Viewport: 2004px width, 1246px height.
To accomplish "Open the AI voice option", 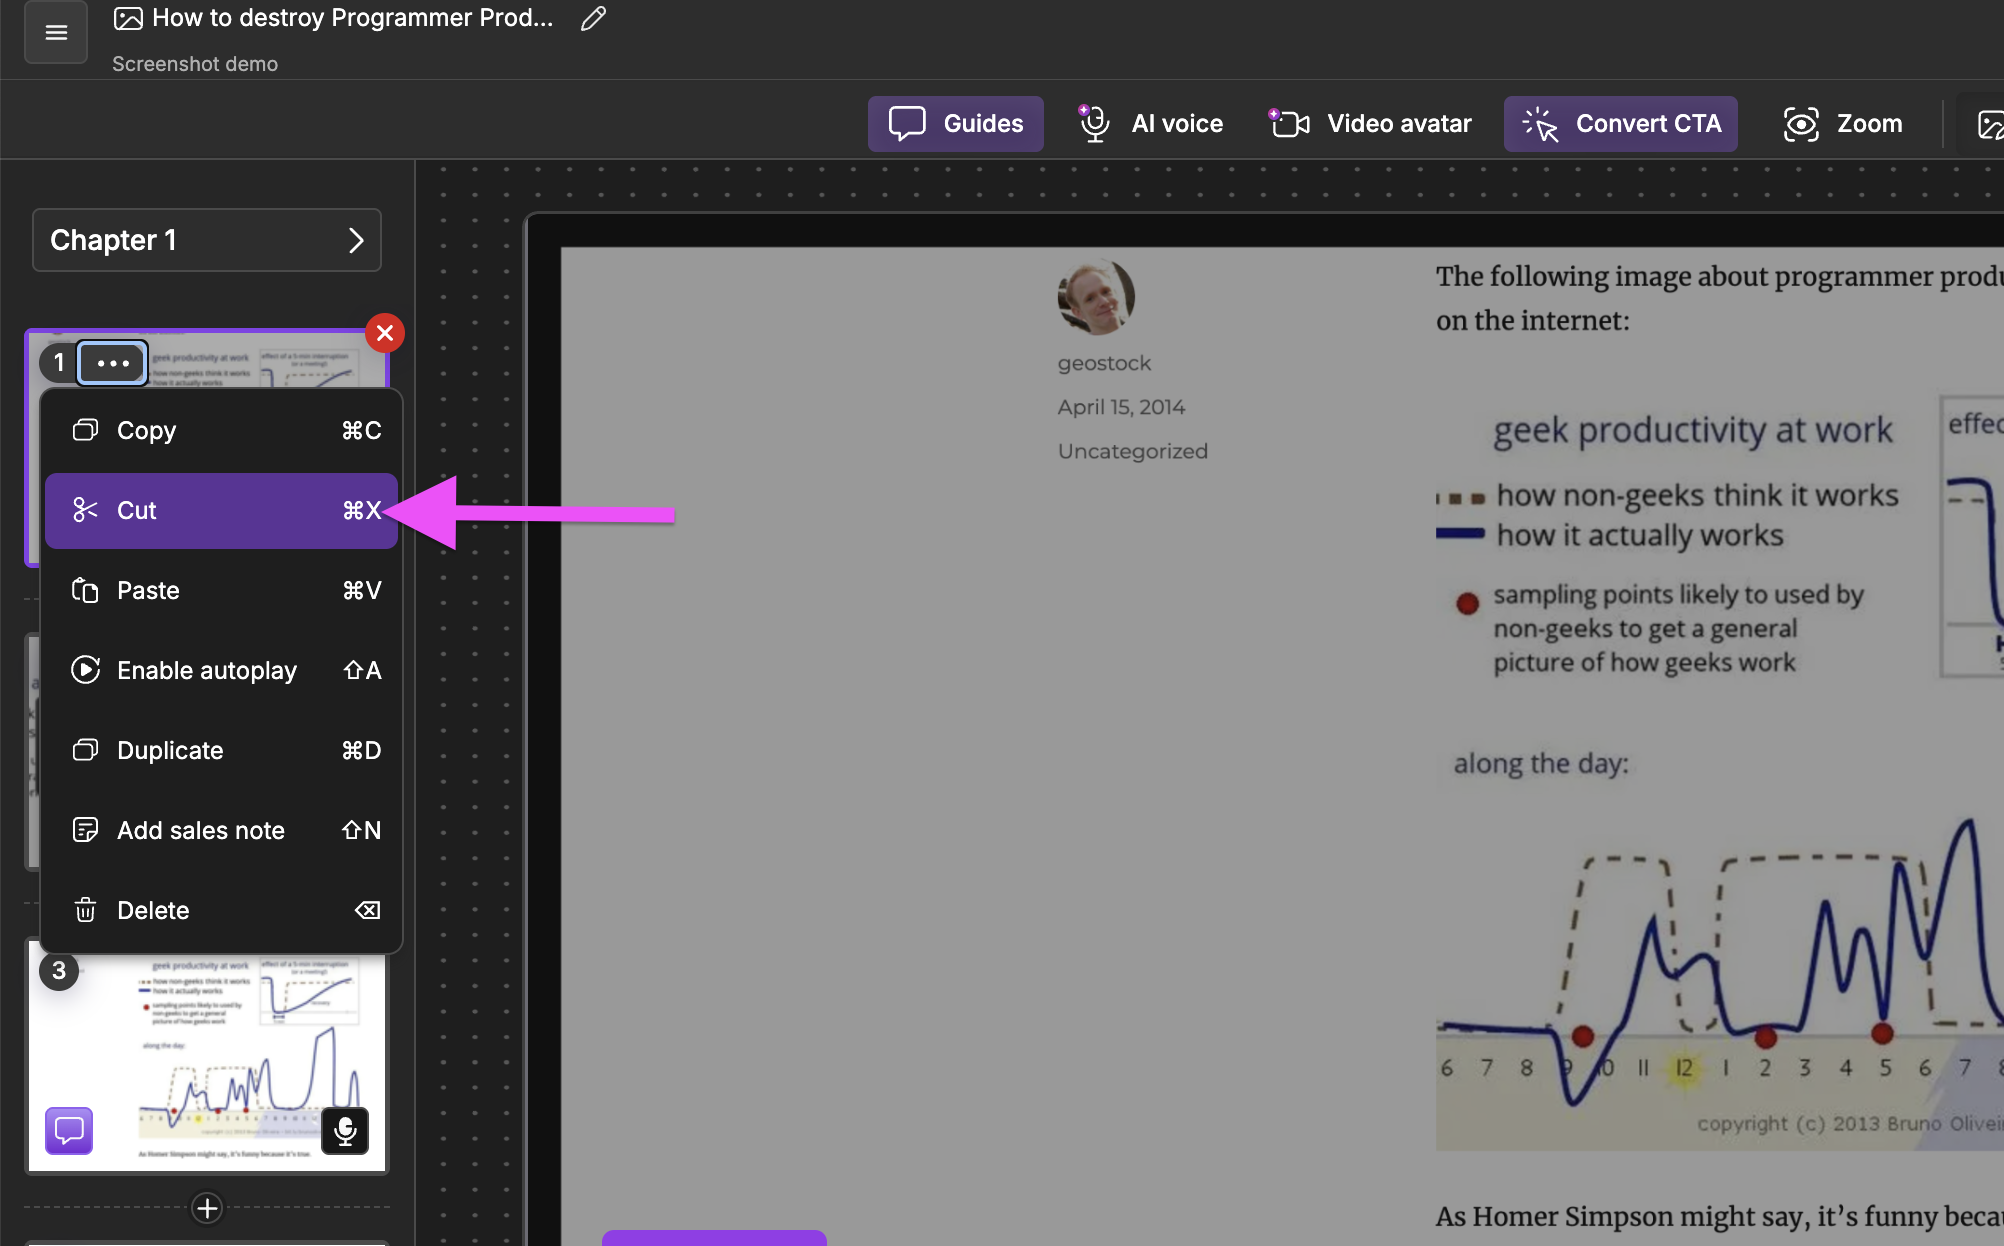I will 1151,124.
